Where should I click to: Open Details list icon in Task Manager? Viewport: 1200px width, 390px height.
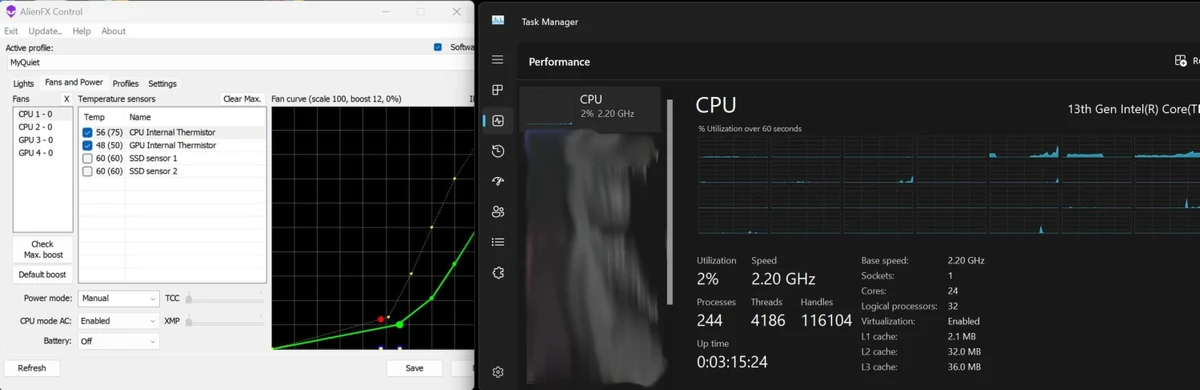(x=498, y=241)
